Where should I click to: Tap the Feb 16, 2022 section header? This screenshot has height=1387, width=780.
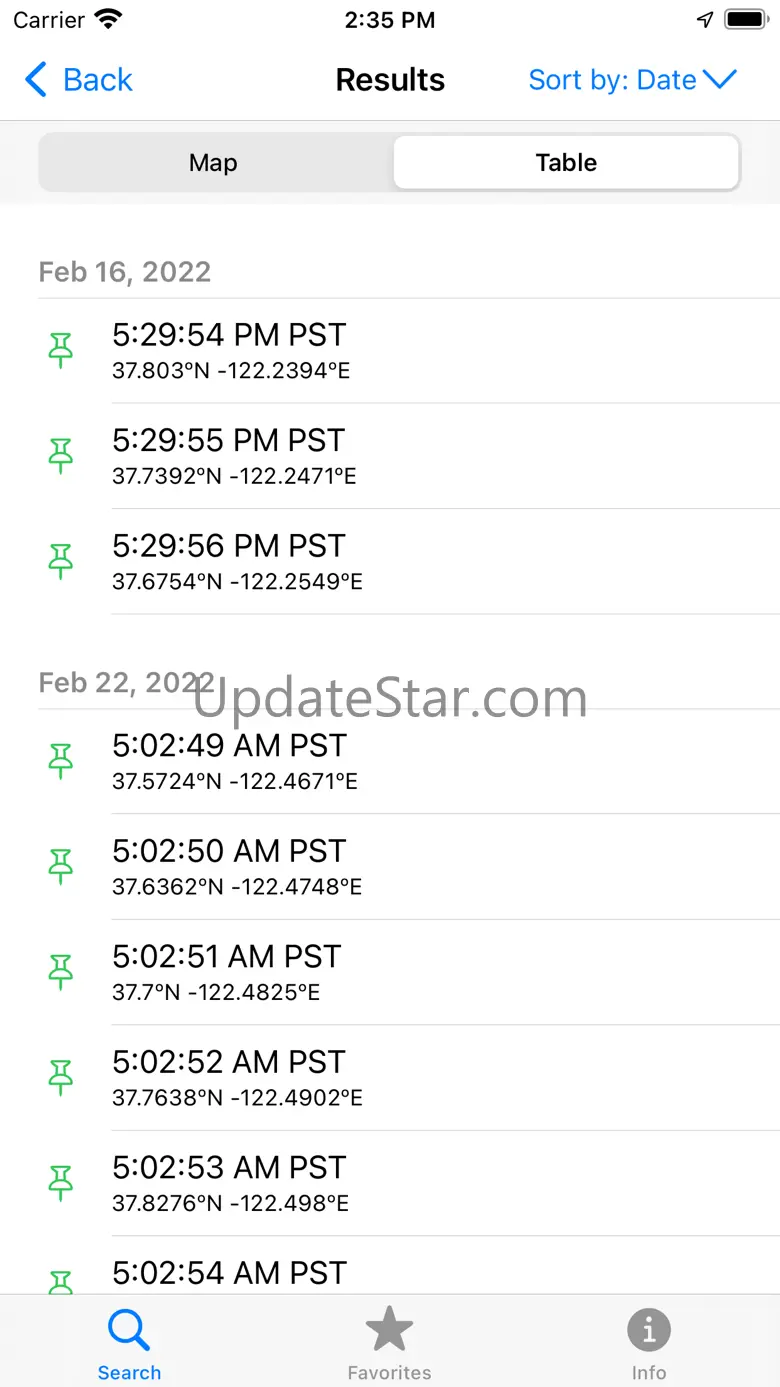tap(125, 272)
